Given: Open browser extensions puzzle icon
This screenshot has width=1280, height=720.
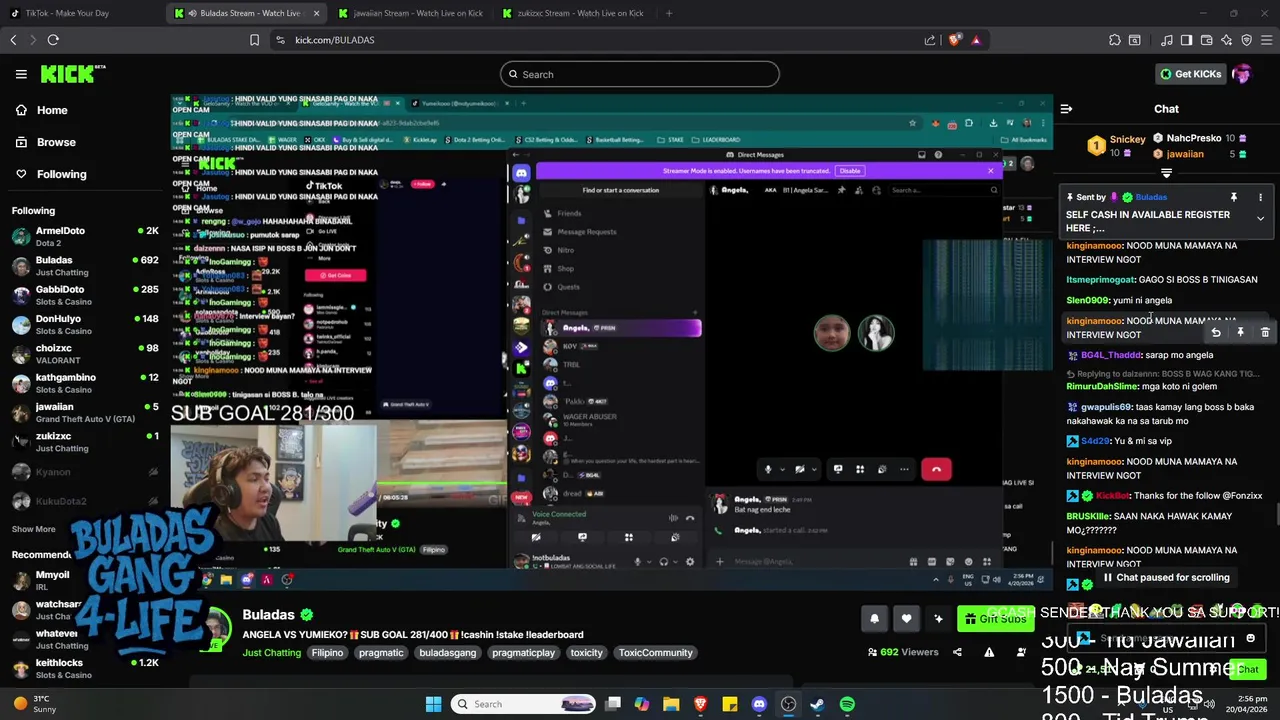Looking at the screenshot, I should [x=1115, y=40].
